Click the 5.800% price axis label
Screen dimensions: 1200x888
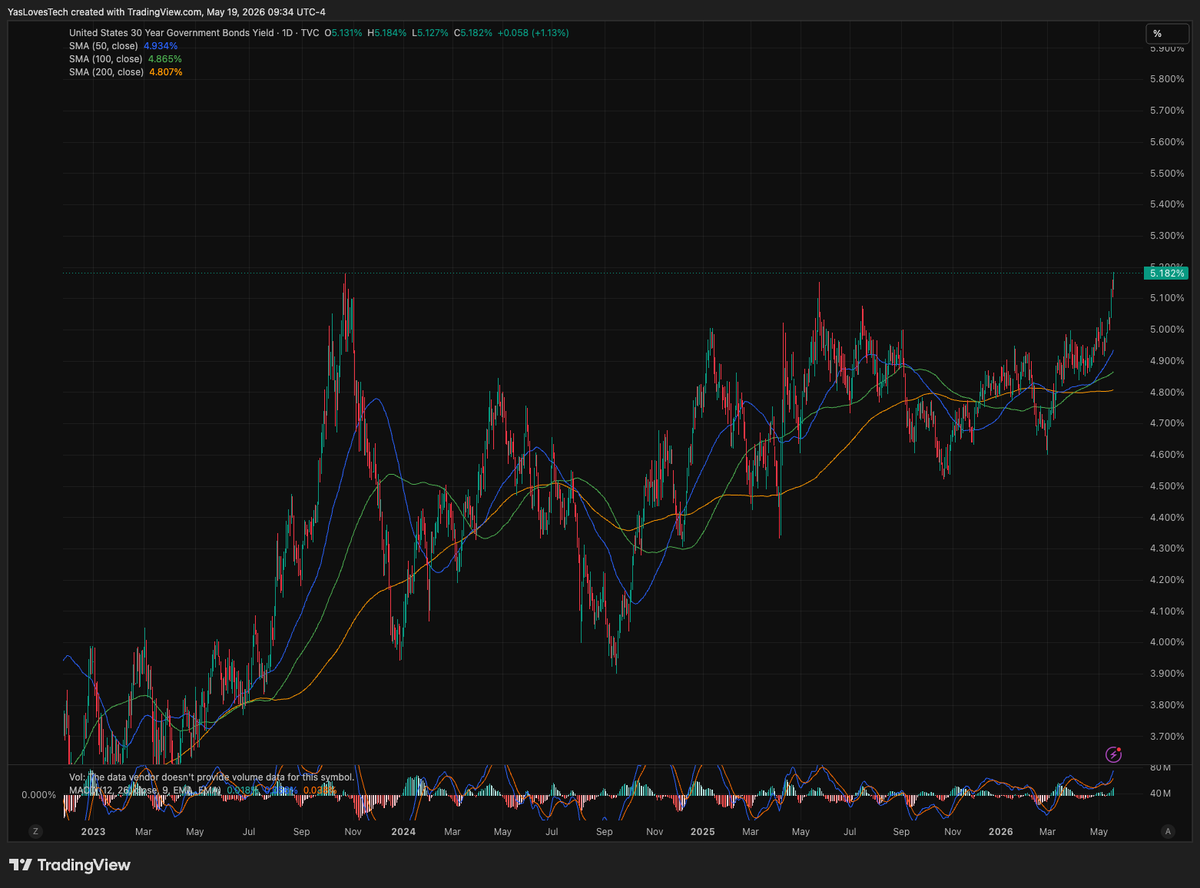click(x=1168, y=79)
